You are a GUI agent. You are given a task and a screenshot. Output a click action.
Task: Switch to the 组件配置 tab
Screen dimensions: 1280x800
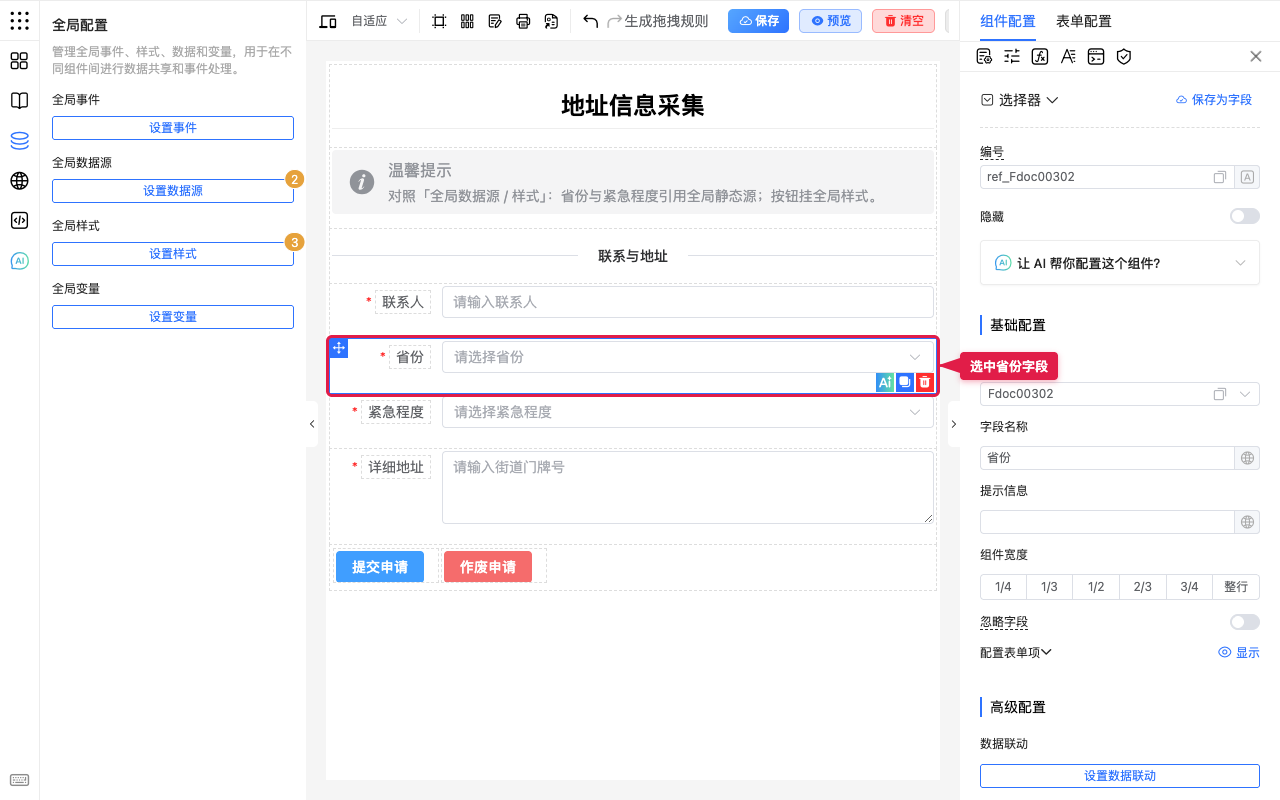pyautogui.click(x=1008, y=21)
